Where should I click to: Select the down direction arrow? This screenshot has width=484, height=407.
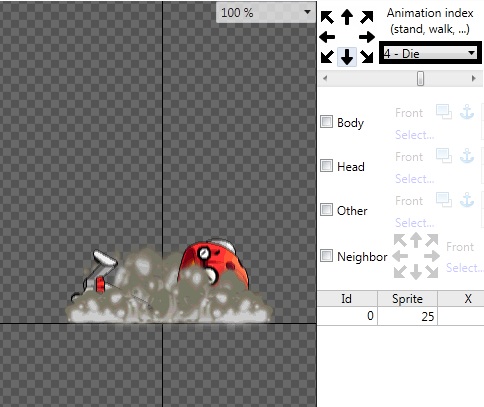pyautogui.click(x=347, y=57)
